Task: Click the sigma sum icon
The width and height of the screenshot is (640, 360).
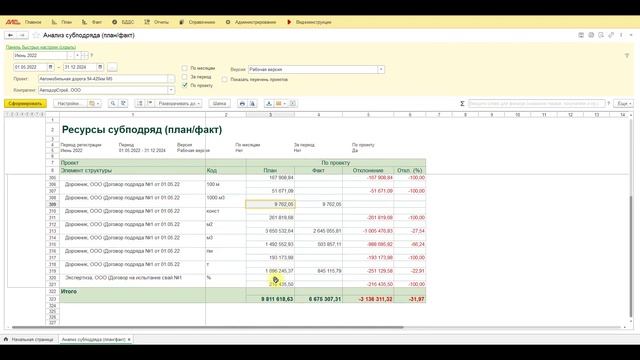Action: [x=462, y=104]
